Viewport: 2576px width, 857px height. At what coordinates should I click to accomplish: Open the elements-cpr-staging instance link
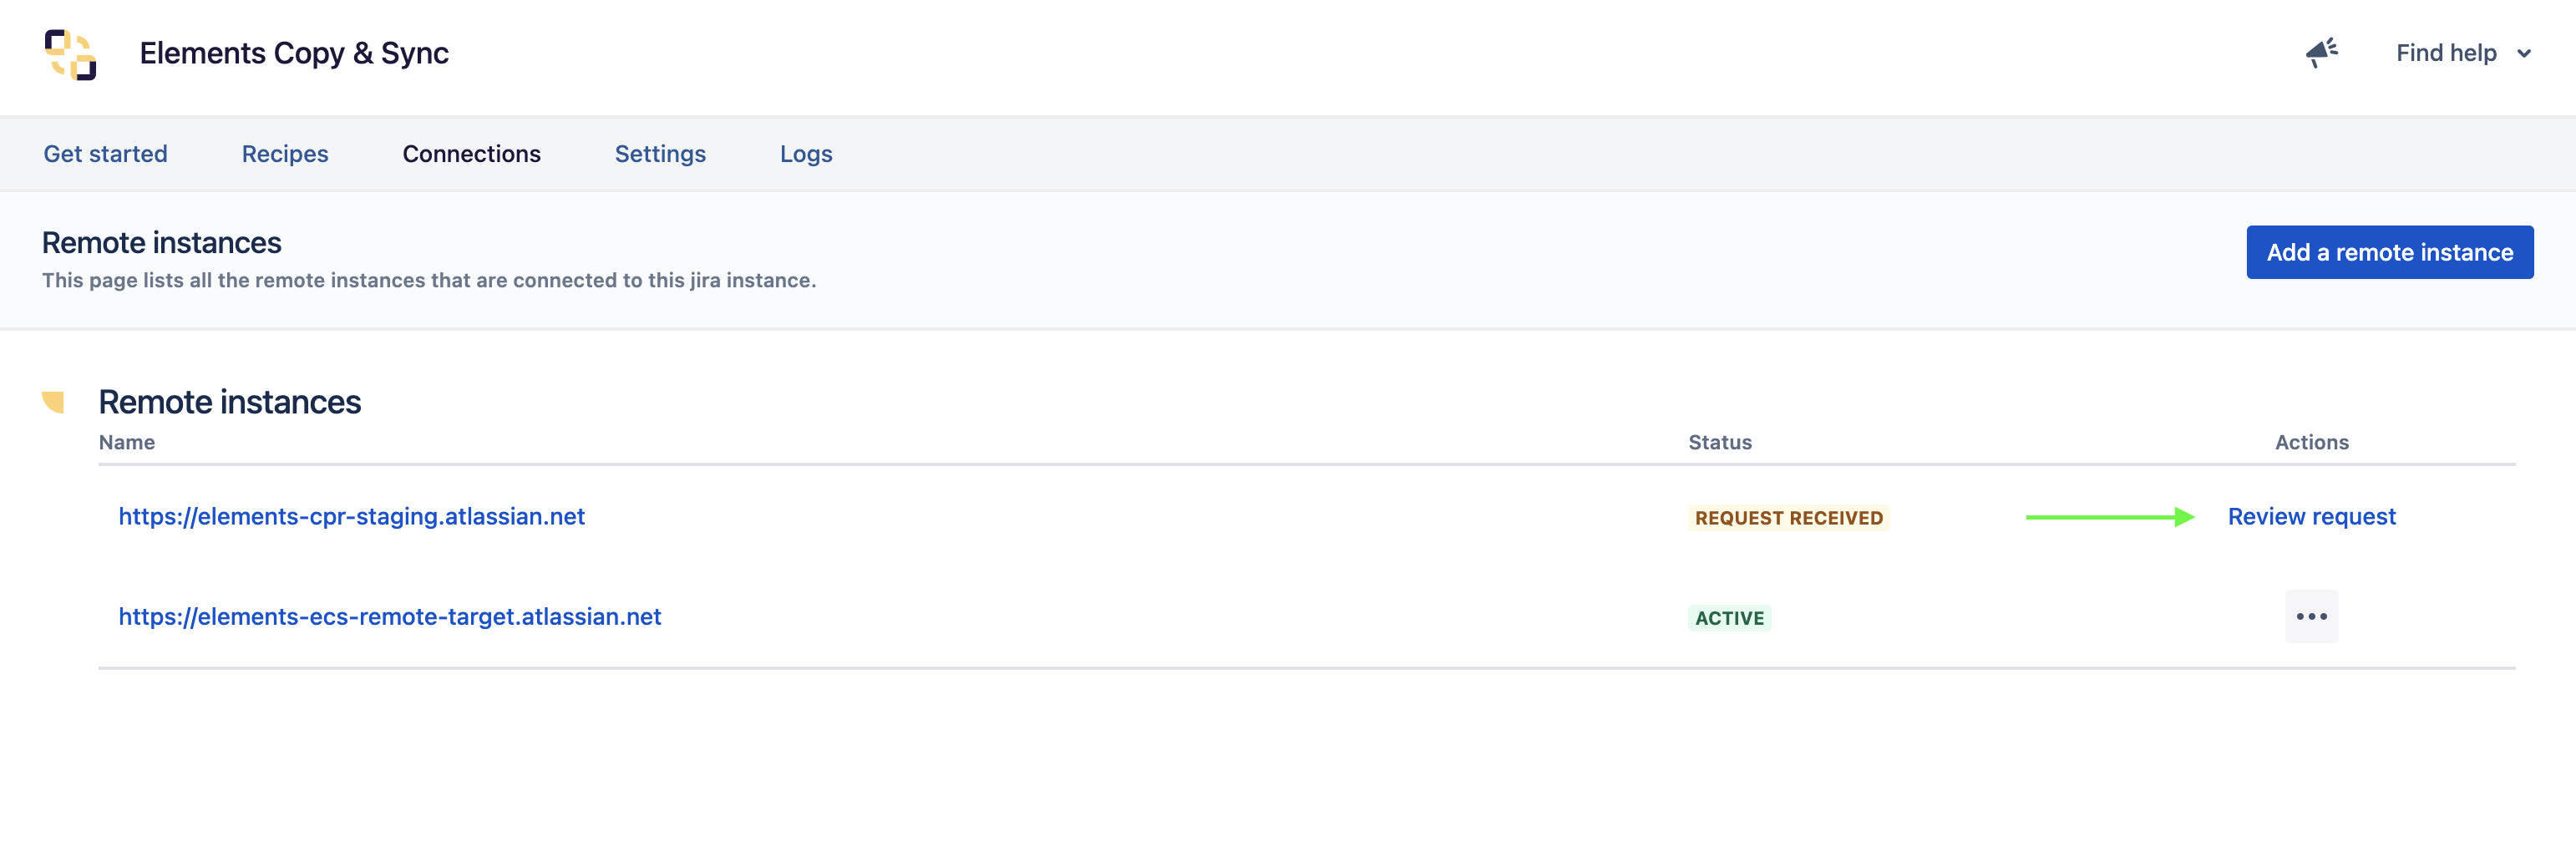[351, 517]
